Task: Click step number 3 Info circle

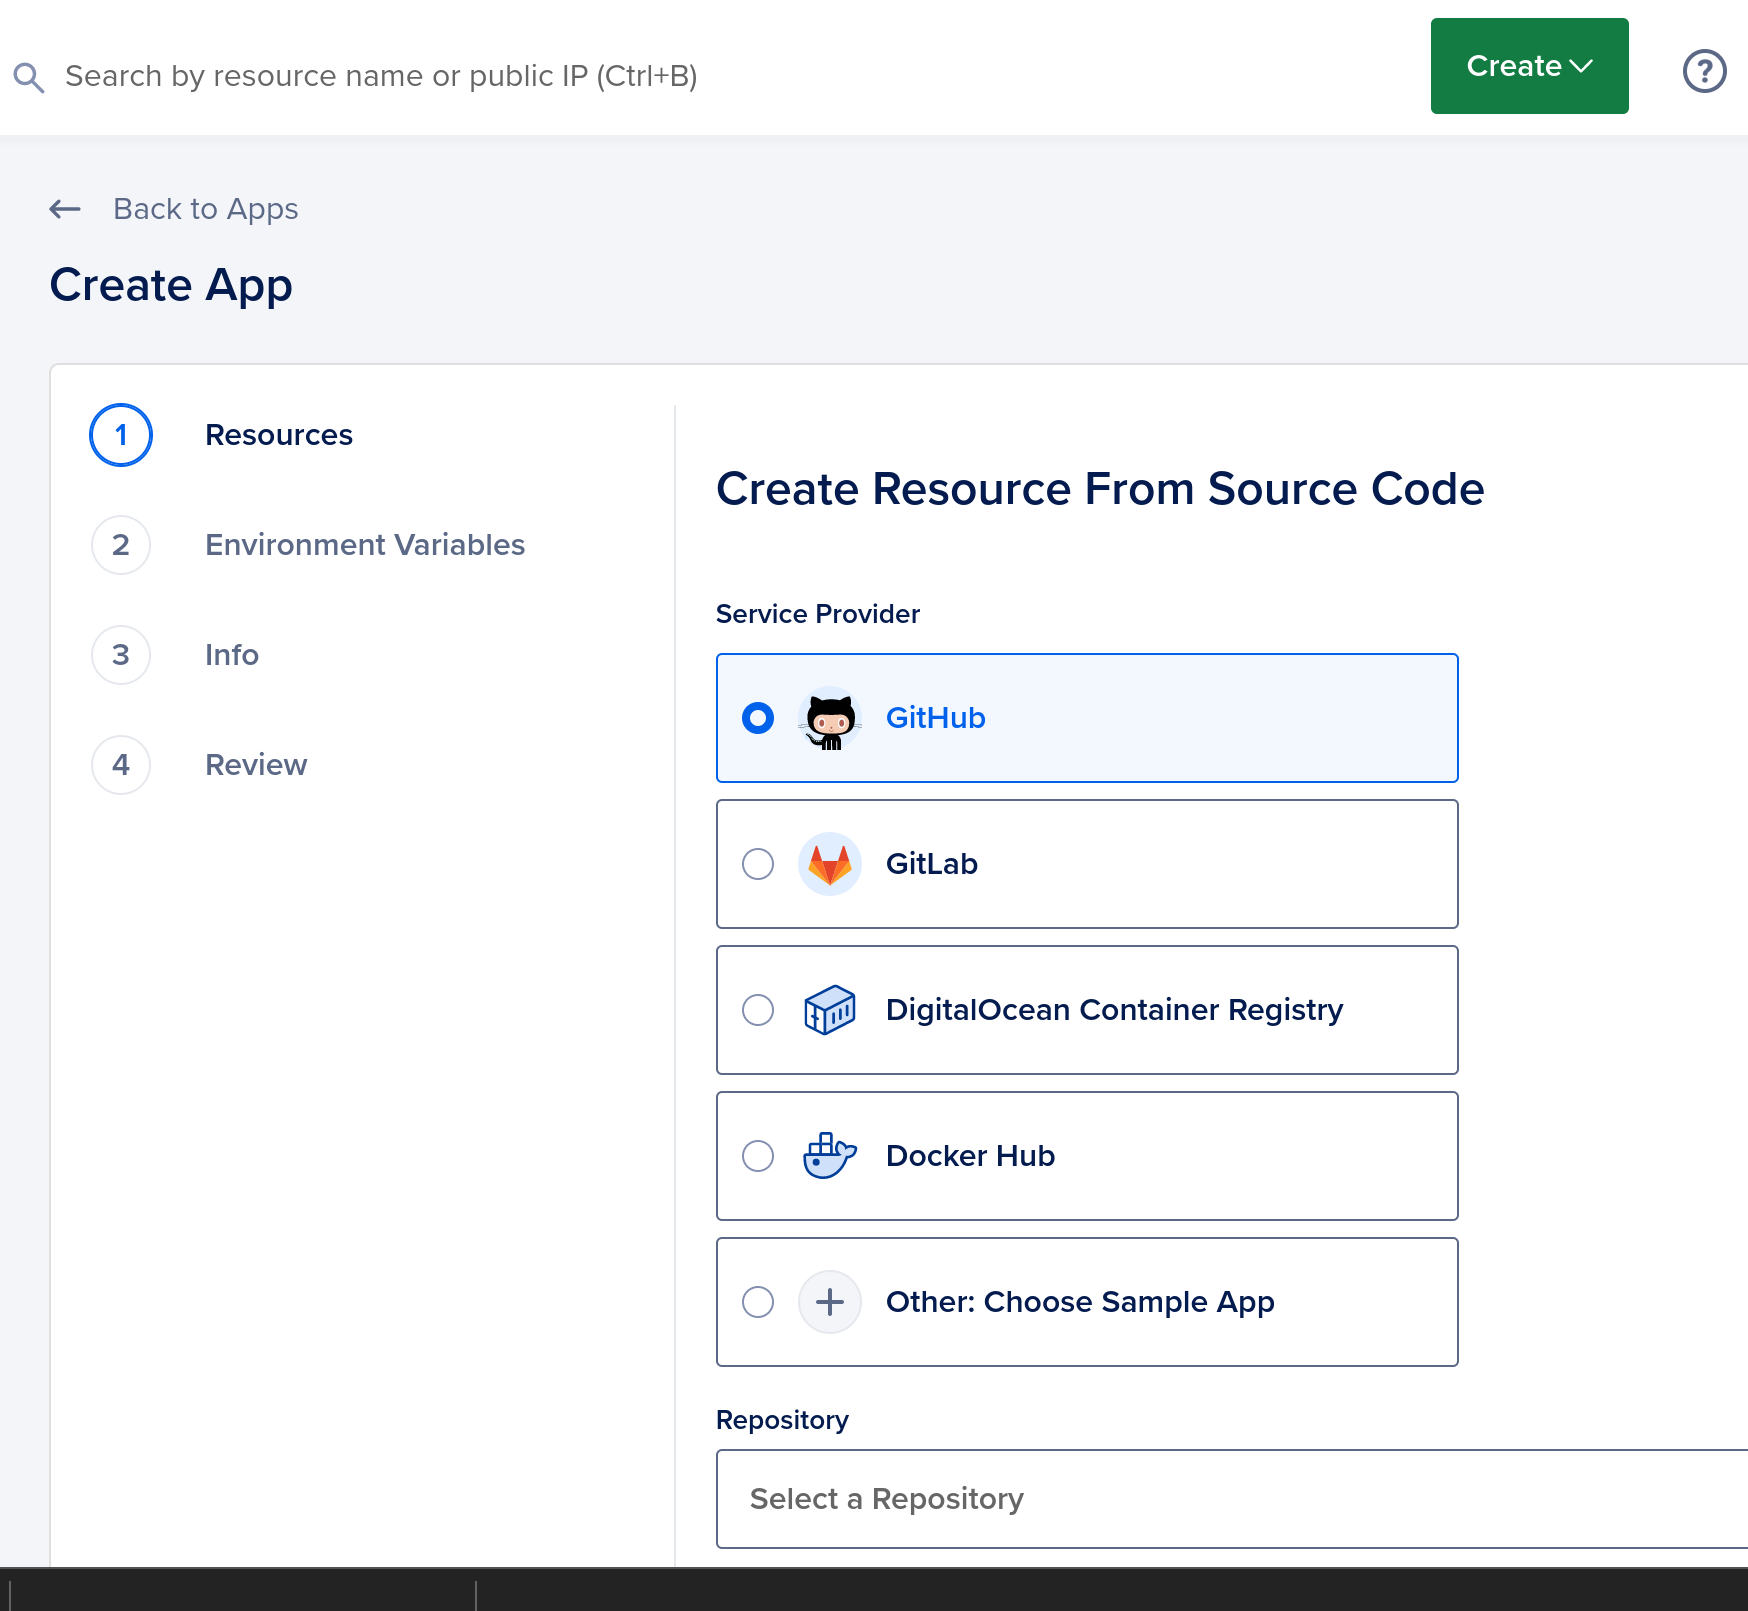Action: [121, 655]
